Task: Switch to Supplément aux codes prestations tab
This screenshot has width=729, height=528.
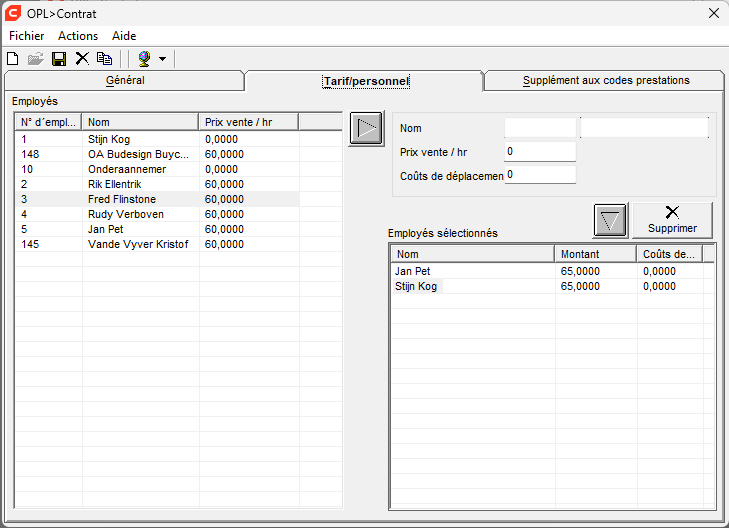Action: (x=606, y=80)
